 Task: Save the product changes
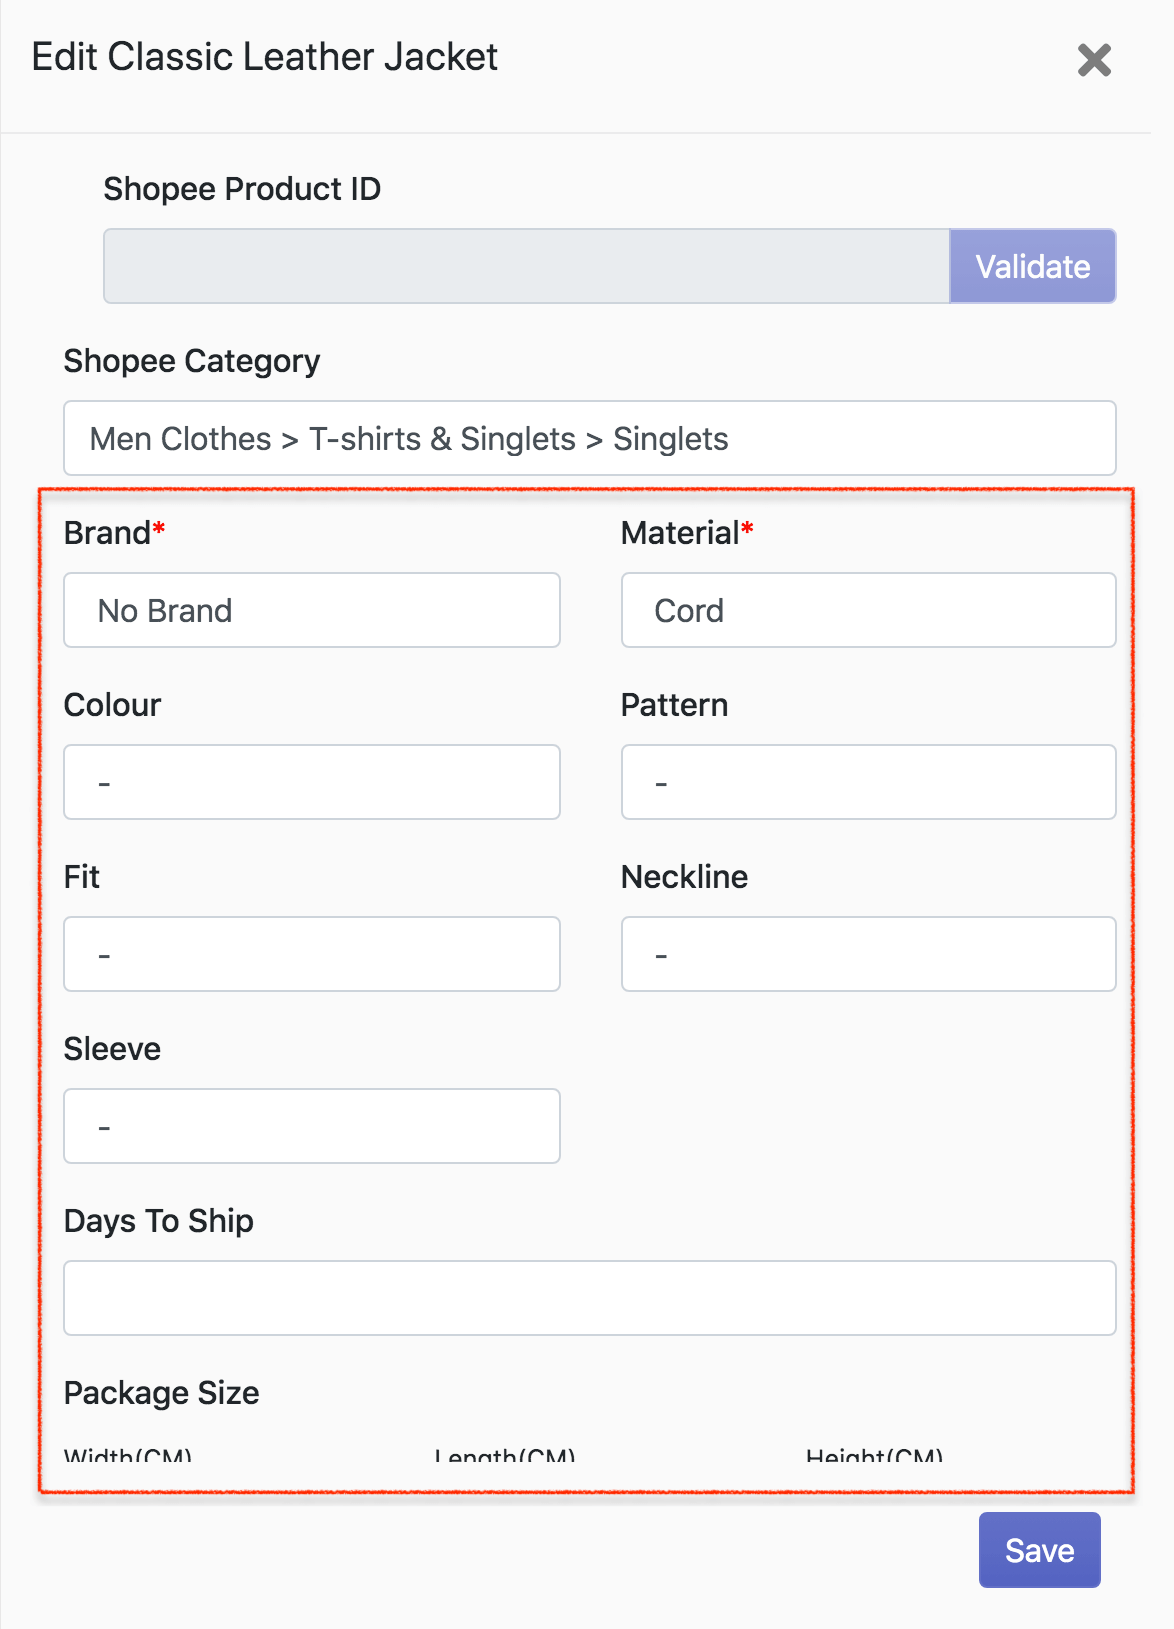pyautogui.click(x=1039, y=1550)
